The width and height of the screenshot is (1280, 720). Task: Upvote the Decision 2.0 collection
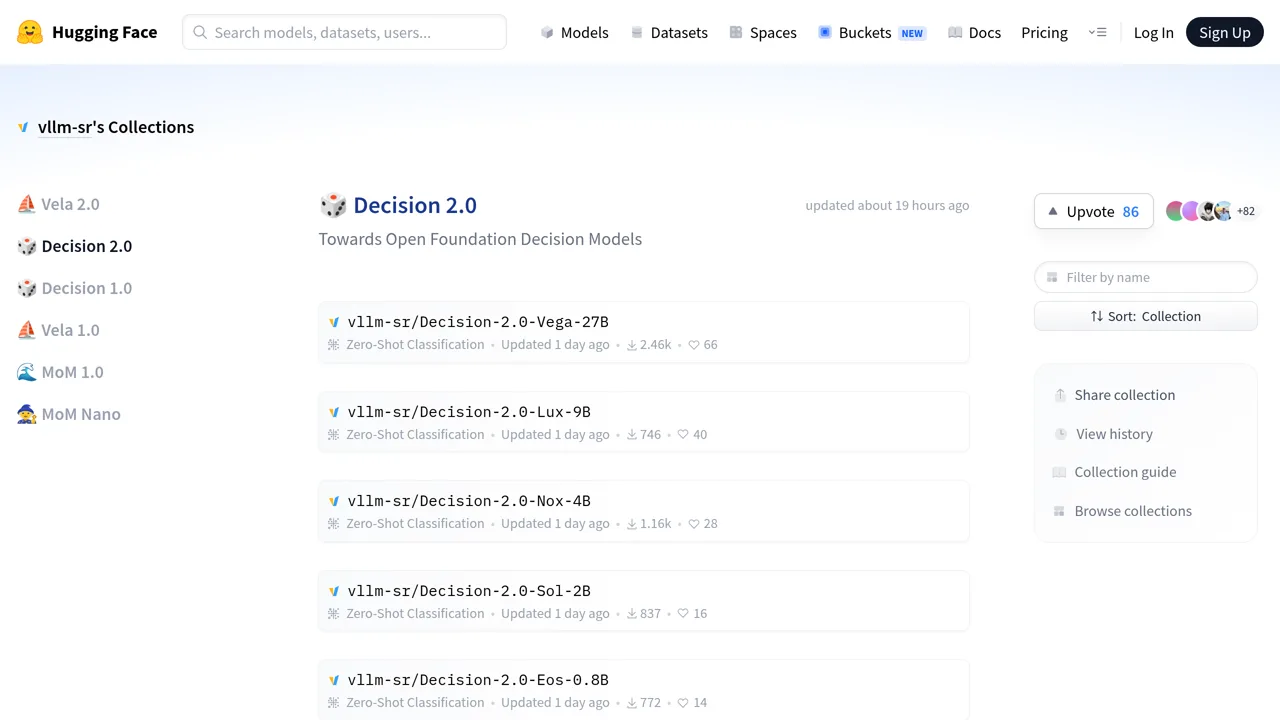[x=1093, y=211]
